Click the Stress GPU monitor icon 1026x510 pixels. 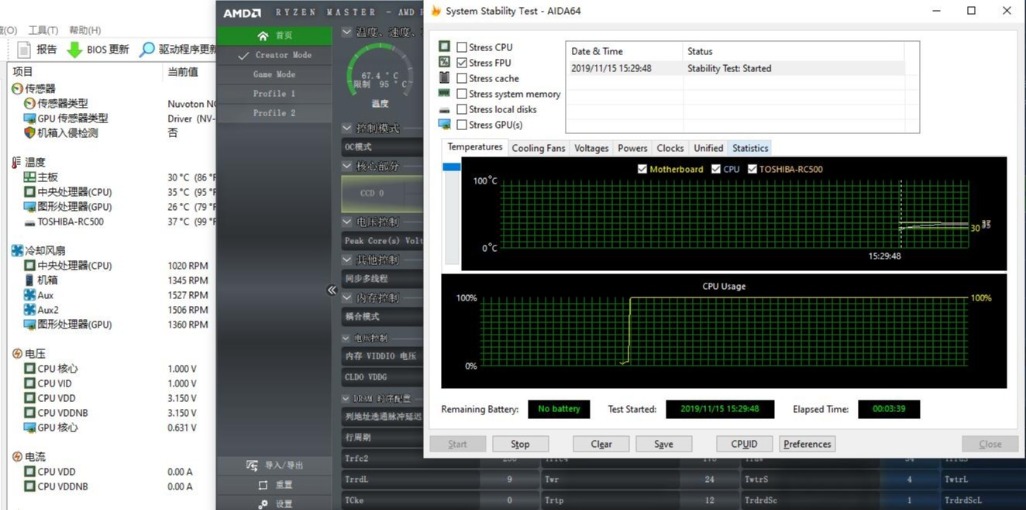click(x=444, y=124)
